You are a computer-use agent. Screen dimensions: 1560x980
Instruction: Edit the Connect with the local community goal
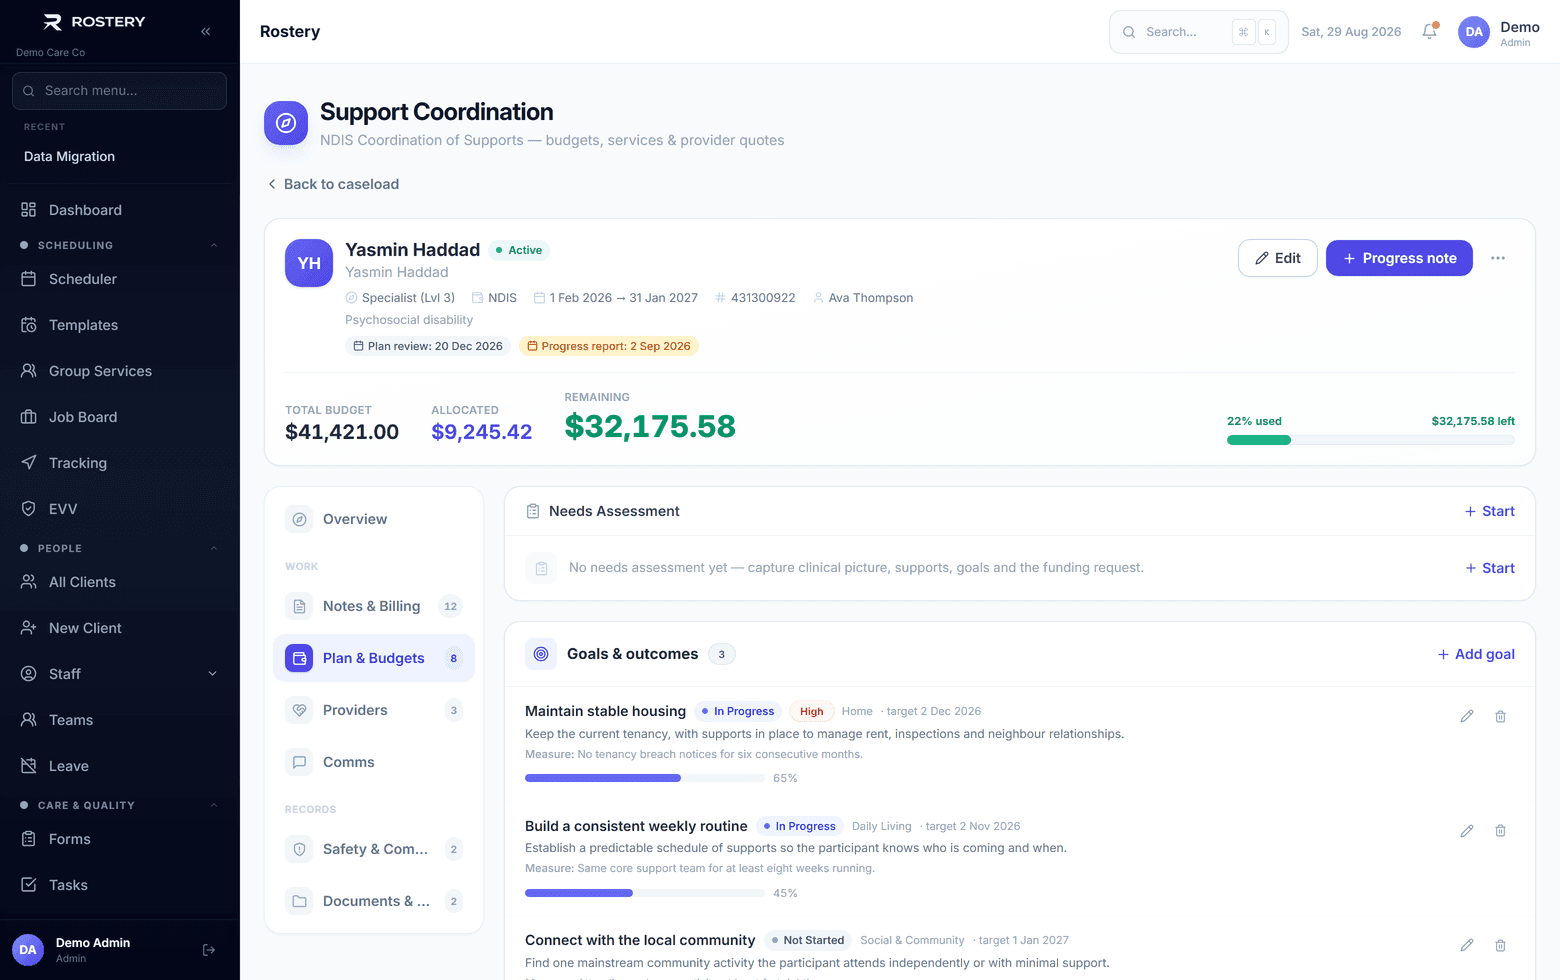tap(1467, 945)
